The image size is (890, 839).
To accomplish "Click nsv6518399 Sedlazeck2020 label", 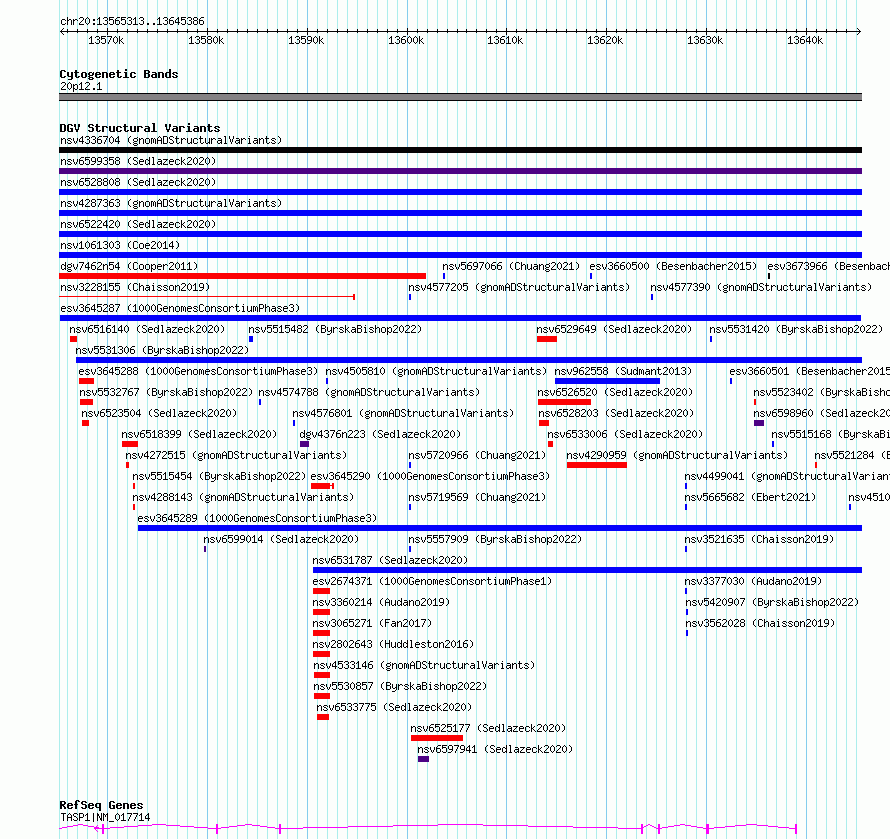I will 199,434.
